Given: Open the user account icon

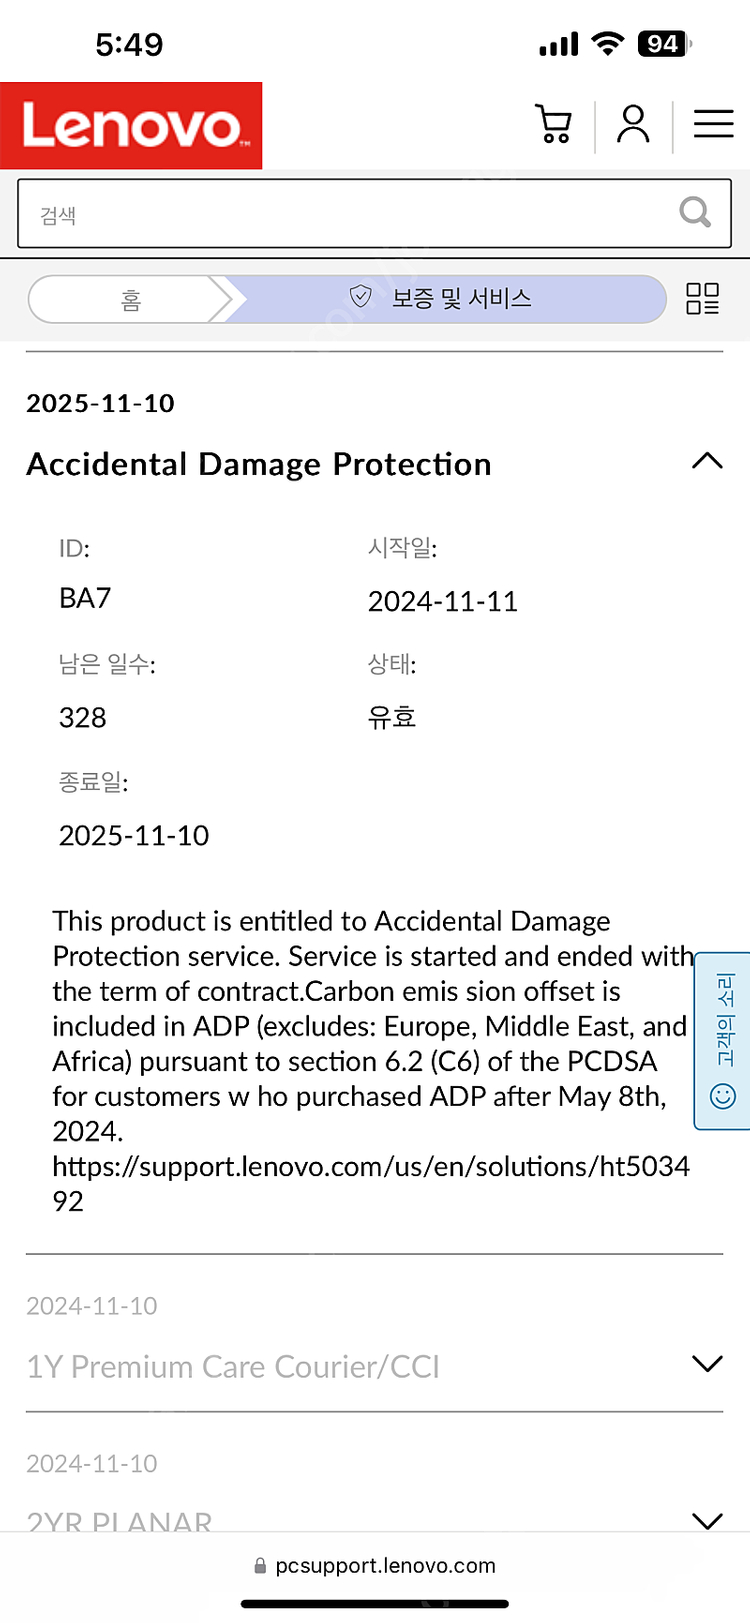Looking at the screenshot, I should coord(633,125).
